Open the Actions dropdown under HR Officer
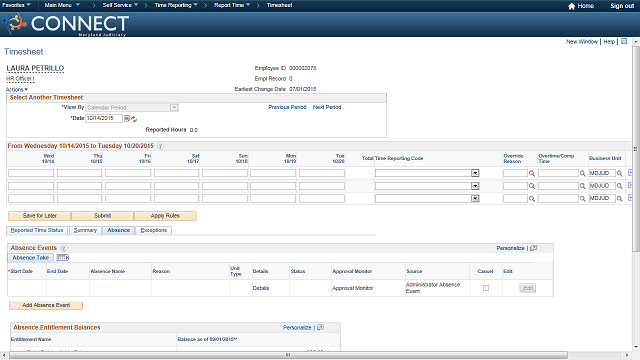 pyautogui.click(x=17, y=89)
